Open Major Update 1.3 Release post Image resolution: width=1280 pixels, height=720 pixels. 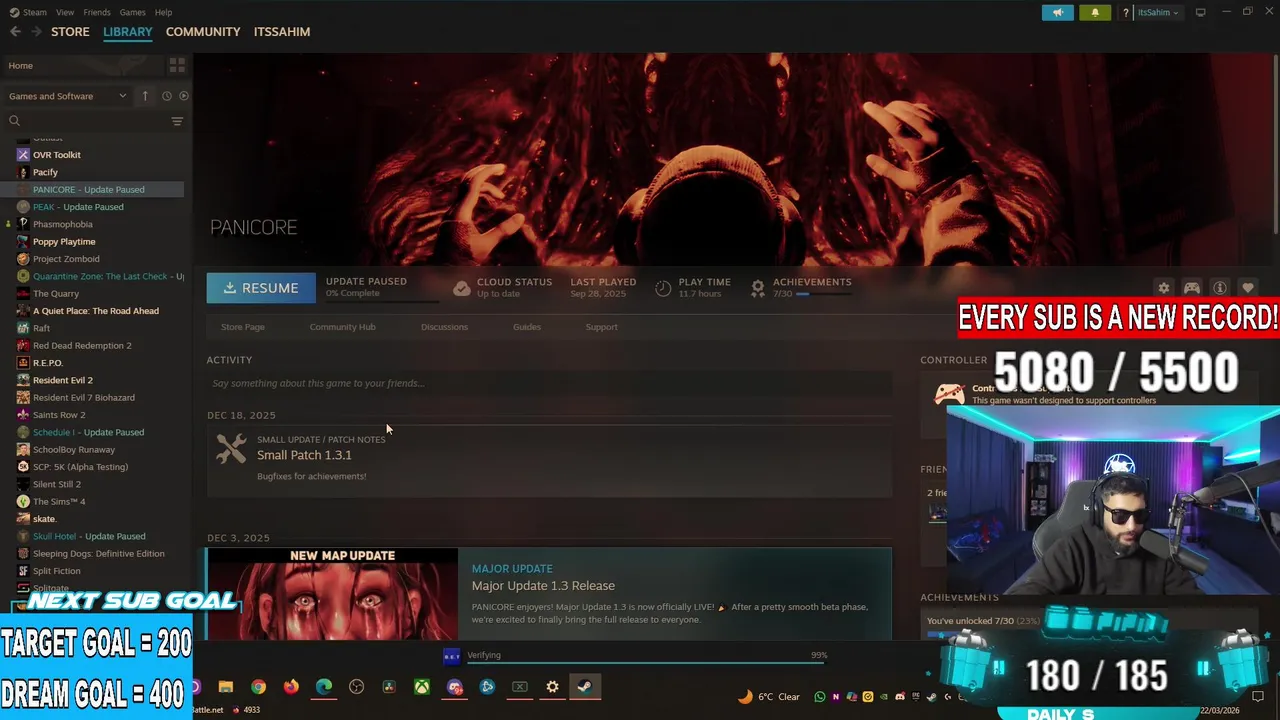(x=543, y=586)
